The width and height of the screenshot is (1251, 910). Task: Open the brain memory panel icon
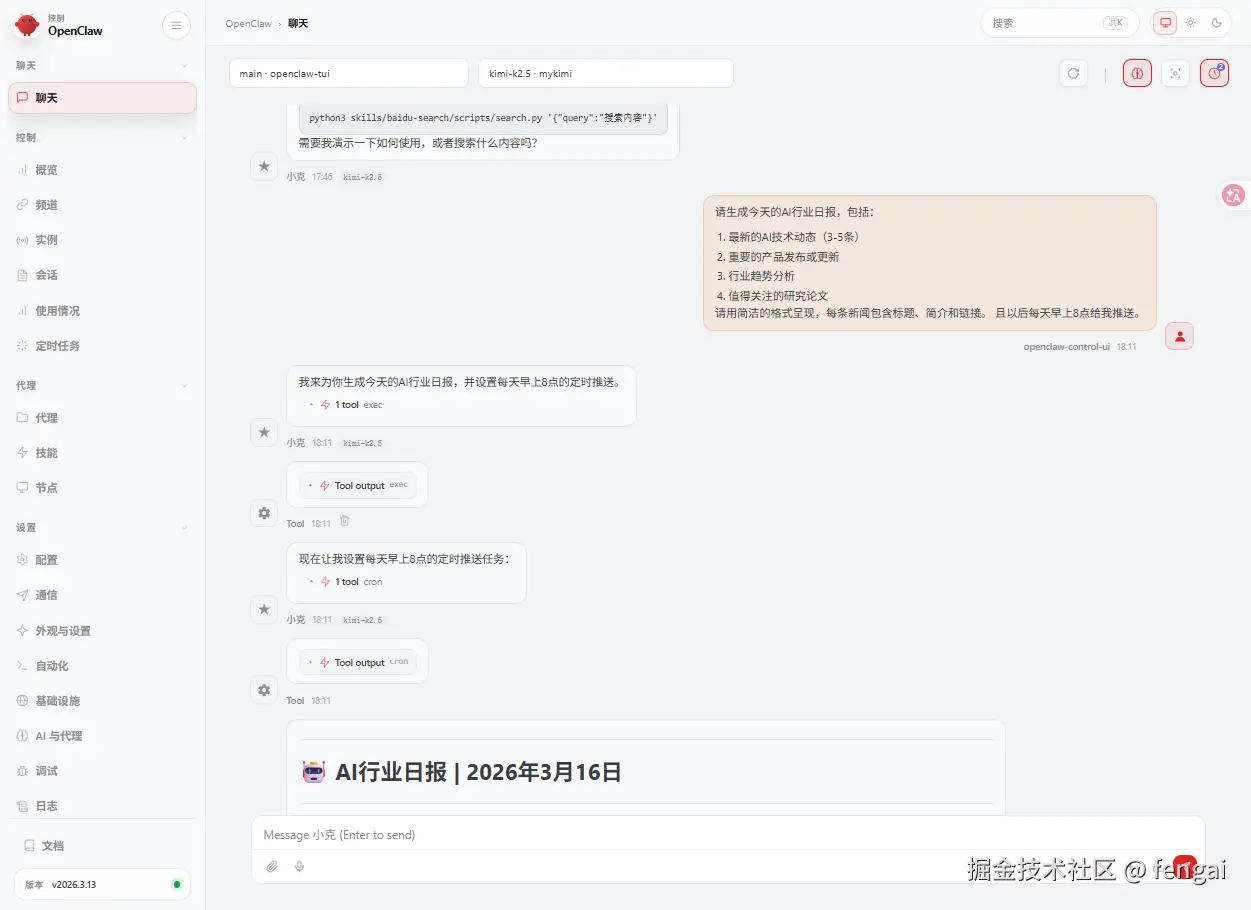1137,73
